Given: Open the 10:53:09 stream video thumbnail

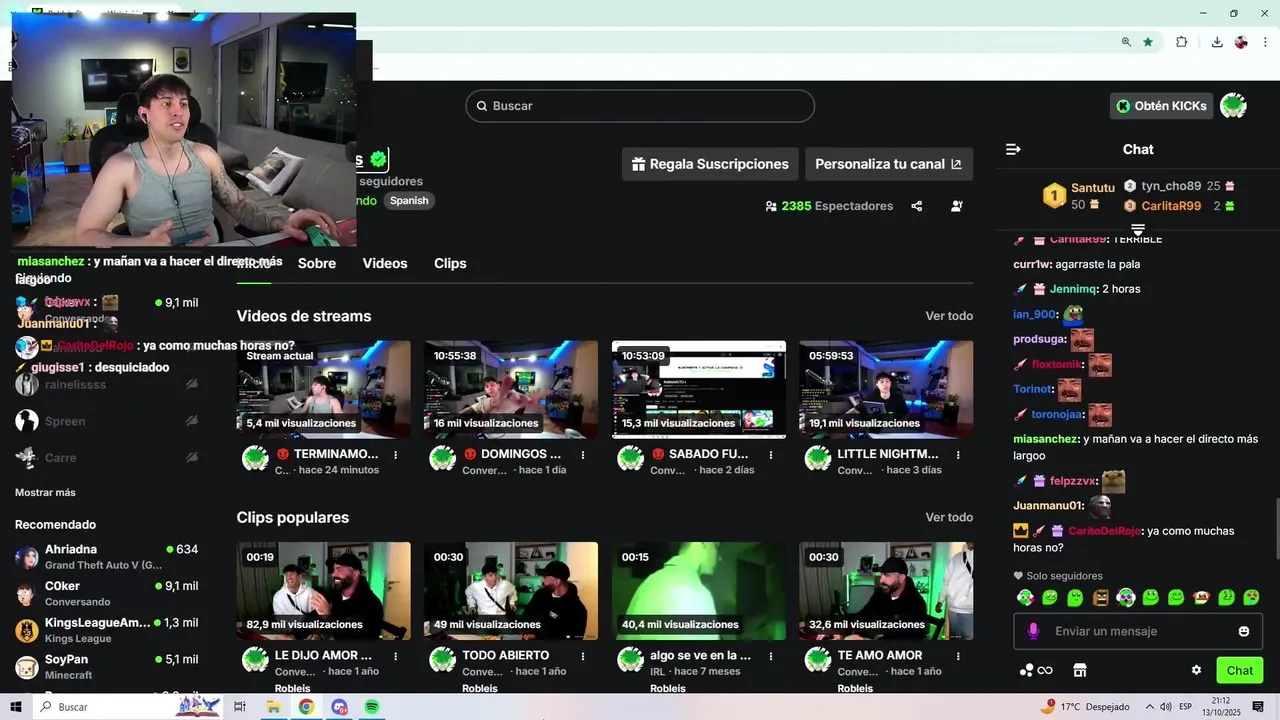Looking at the screenshot, I should click(x=699, y=389).
